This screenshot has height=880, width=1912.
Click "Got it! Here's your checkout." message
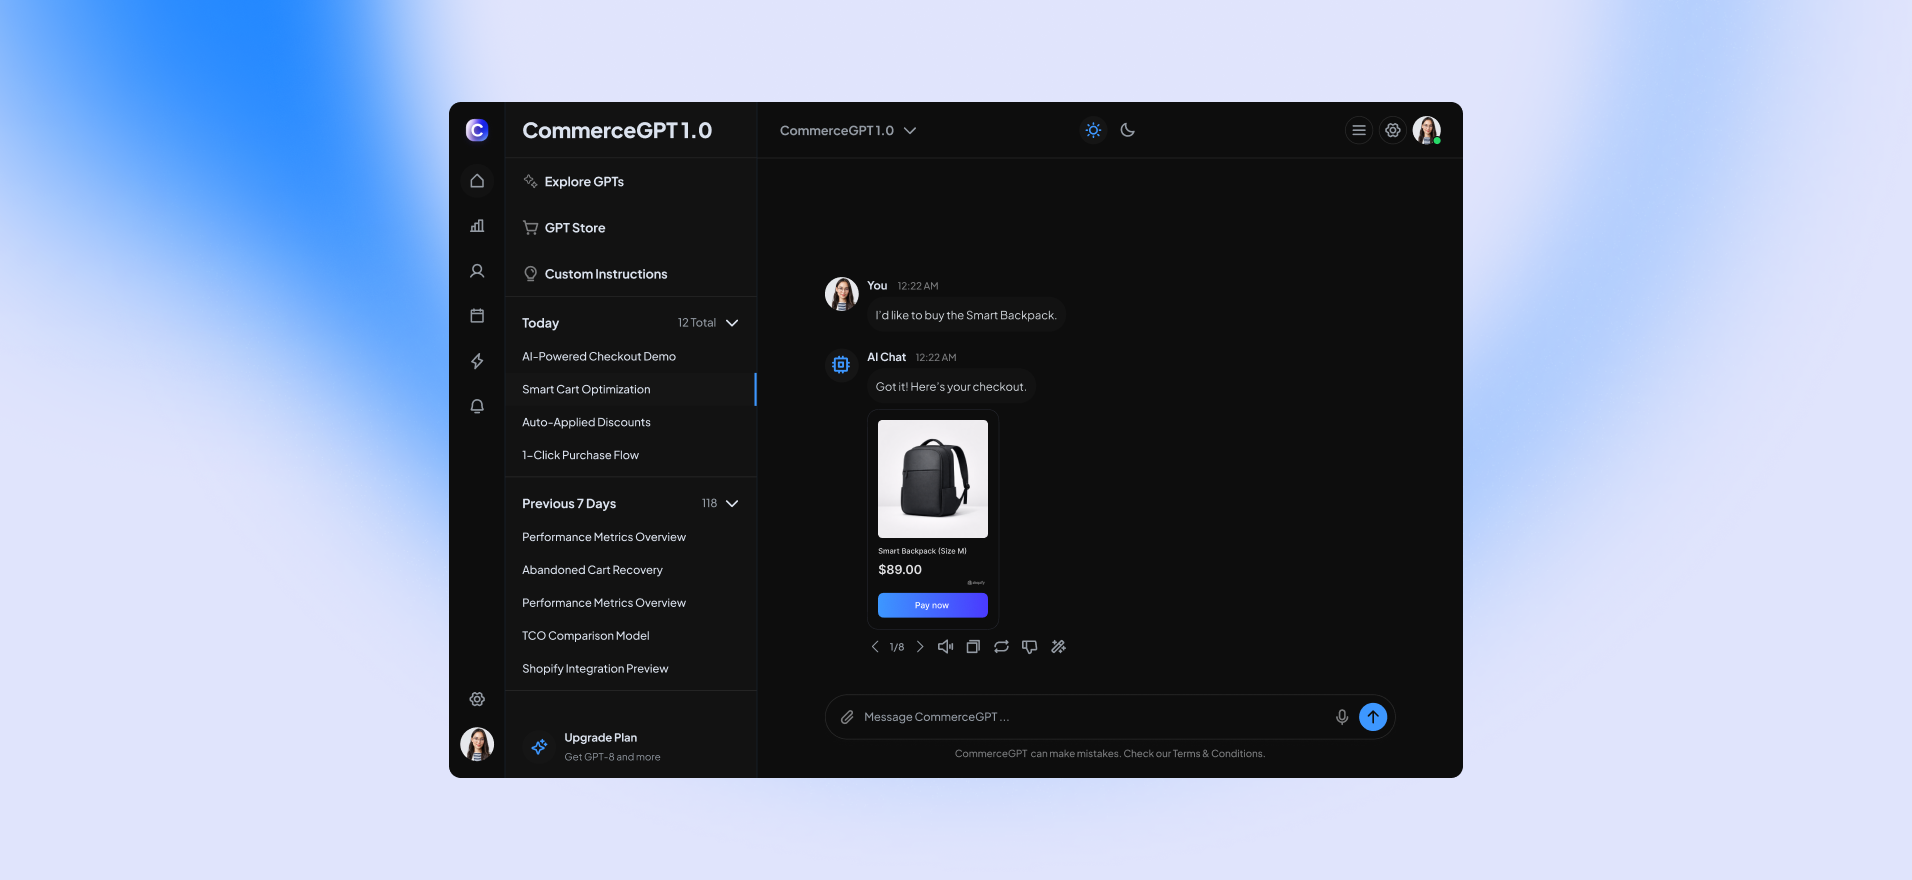951,387
